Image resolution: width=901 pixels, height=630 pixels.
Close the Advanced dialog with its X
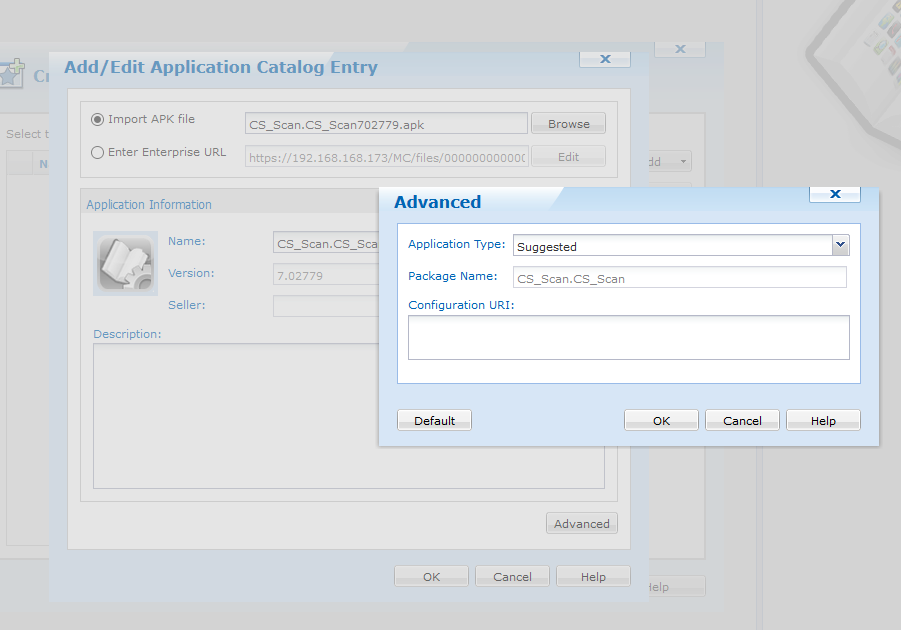(834, 194)
